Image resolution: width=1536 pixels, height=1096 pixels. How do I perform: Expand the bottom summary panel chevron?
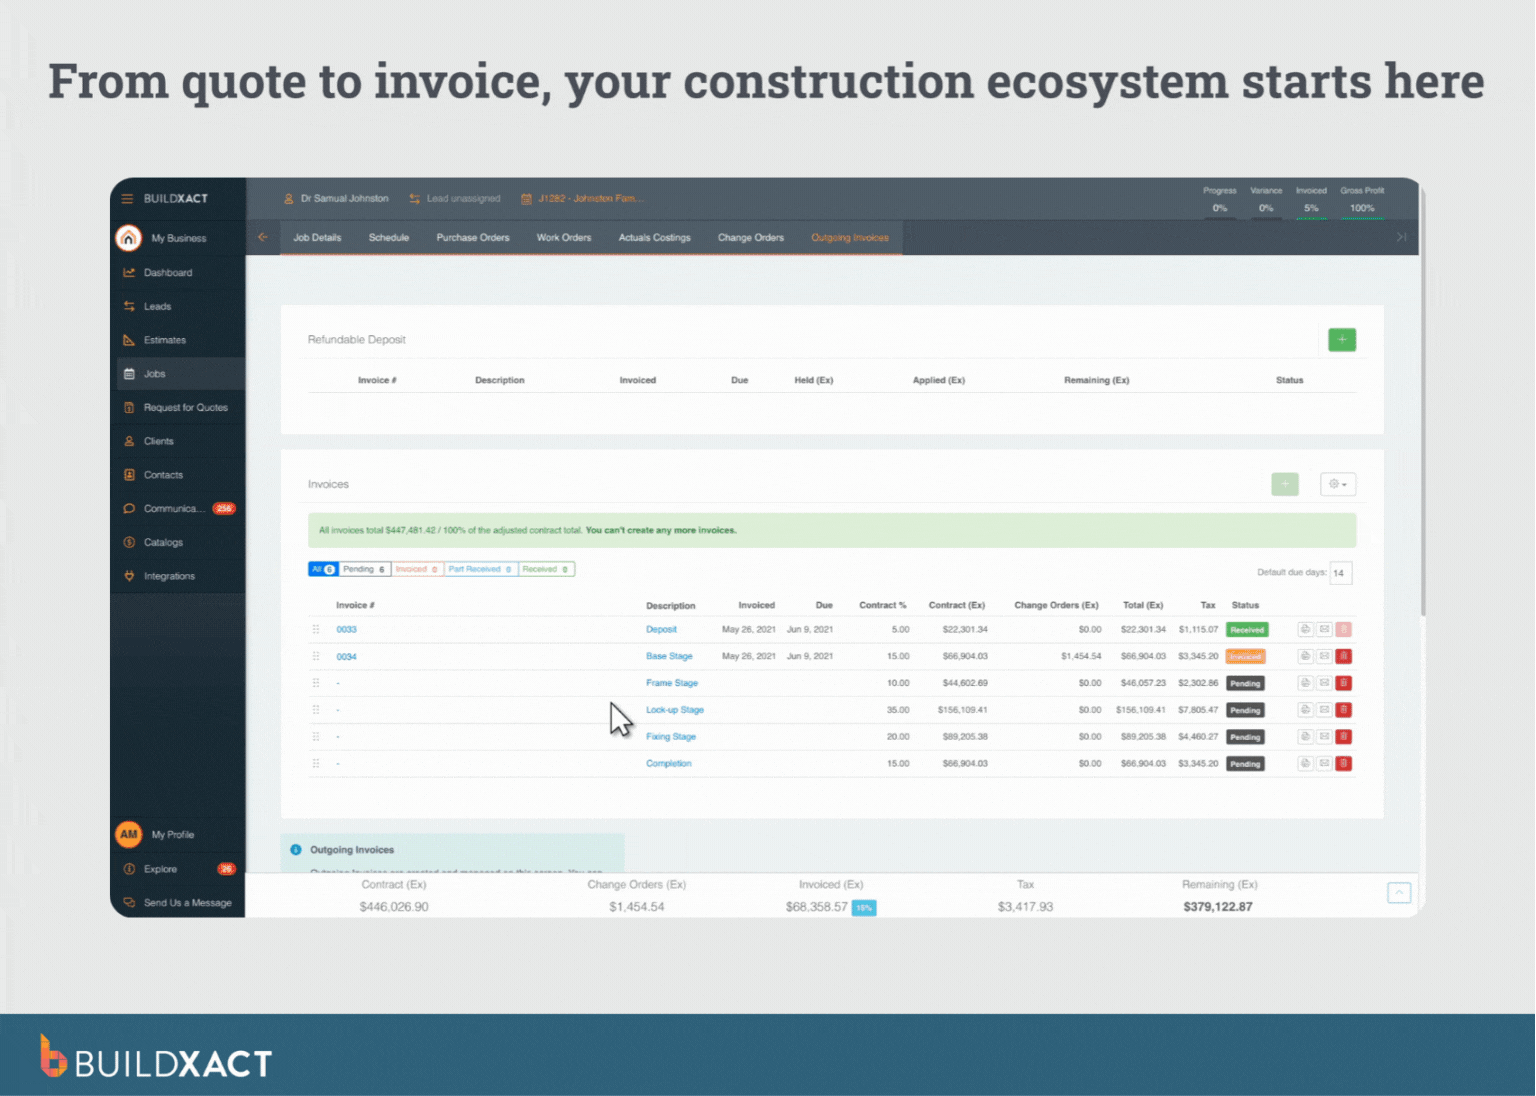click(1399, 892)
